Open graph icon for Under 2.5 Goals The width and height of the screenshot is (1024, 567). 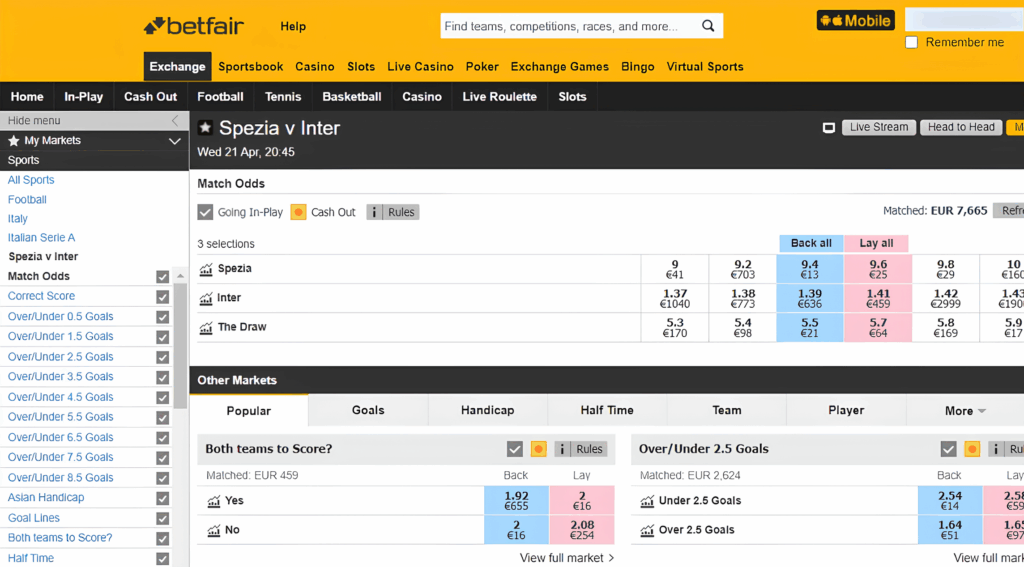click(x=647, y=501)
